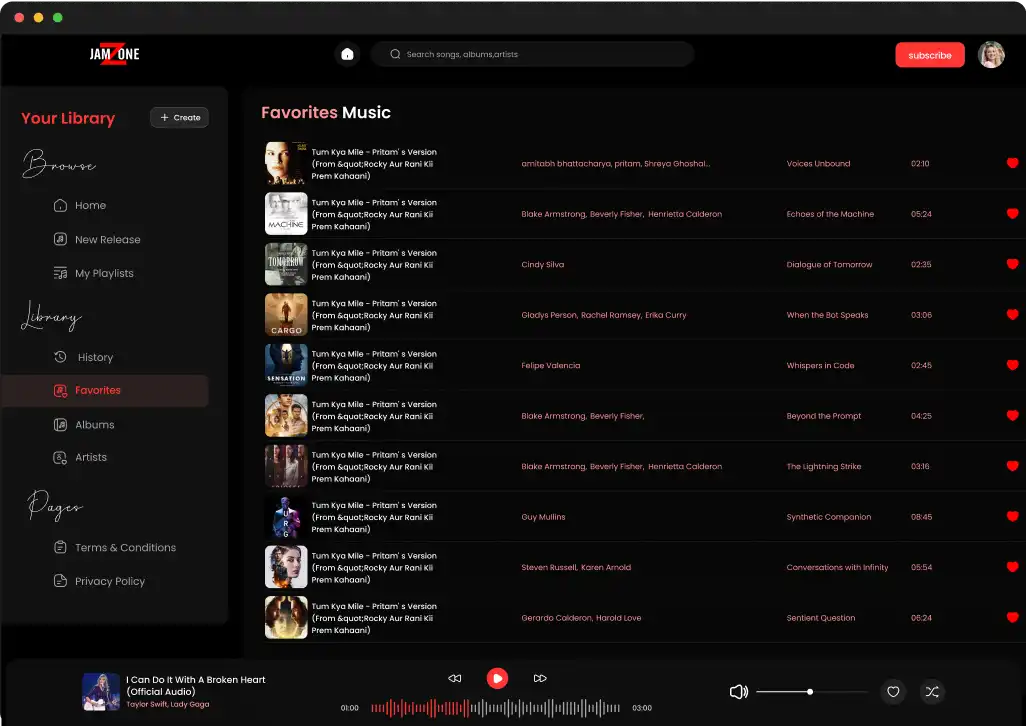
Task: Open the Privacy Policy page
Action: coord(99,581)
